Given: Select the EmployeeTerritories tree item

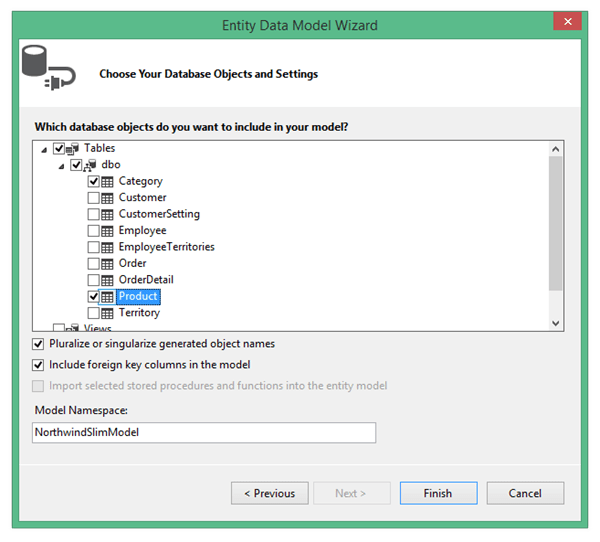Looking at the screenshot, I should (x=166, y=247).
